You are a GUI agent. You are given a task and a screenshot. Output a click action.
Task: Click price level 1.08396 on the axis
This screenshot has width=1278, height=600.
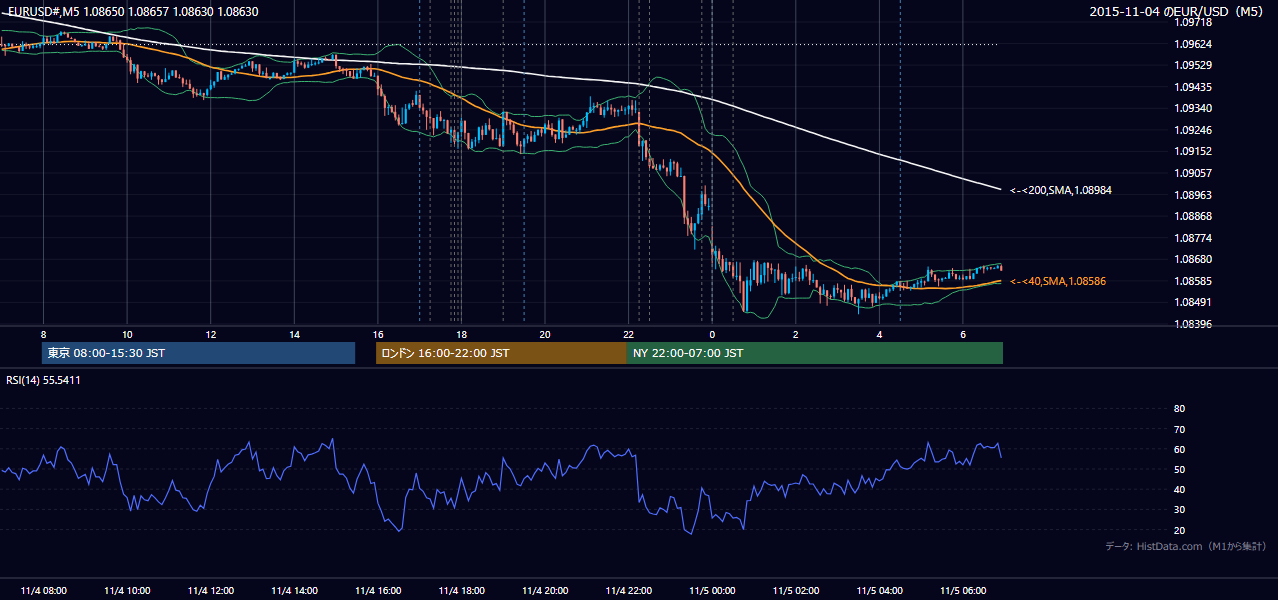click(1192, 324)
